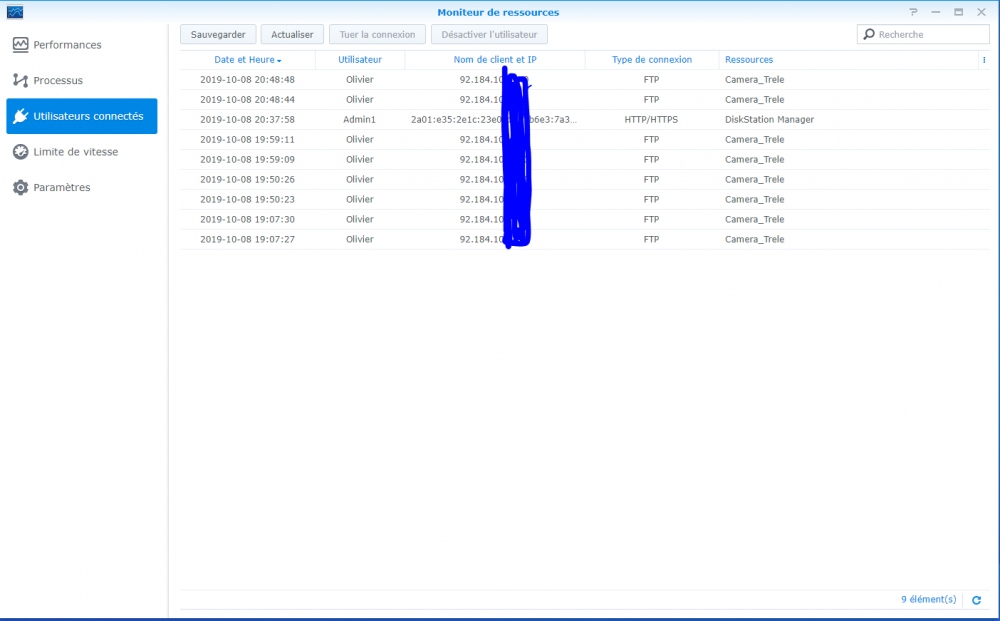The image size is (1000, 621).
Task: Click the Ressources column header
Action: pyautogui.click(x=749, y=60)
